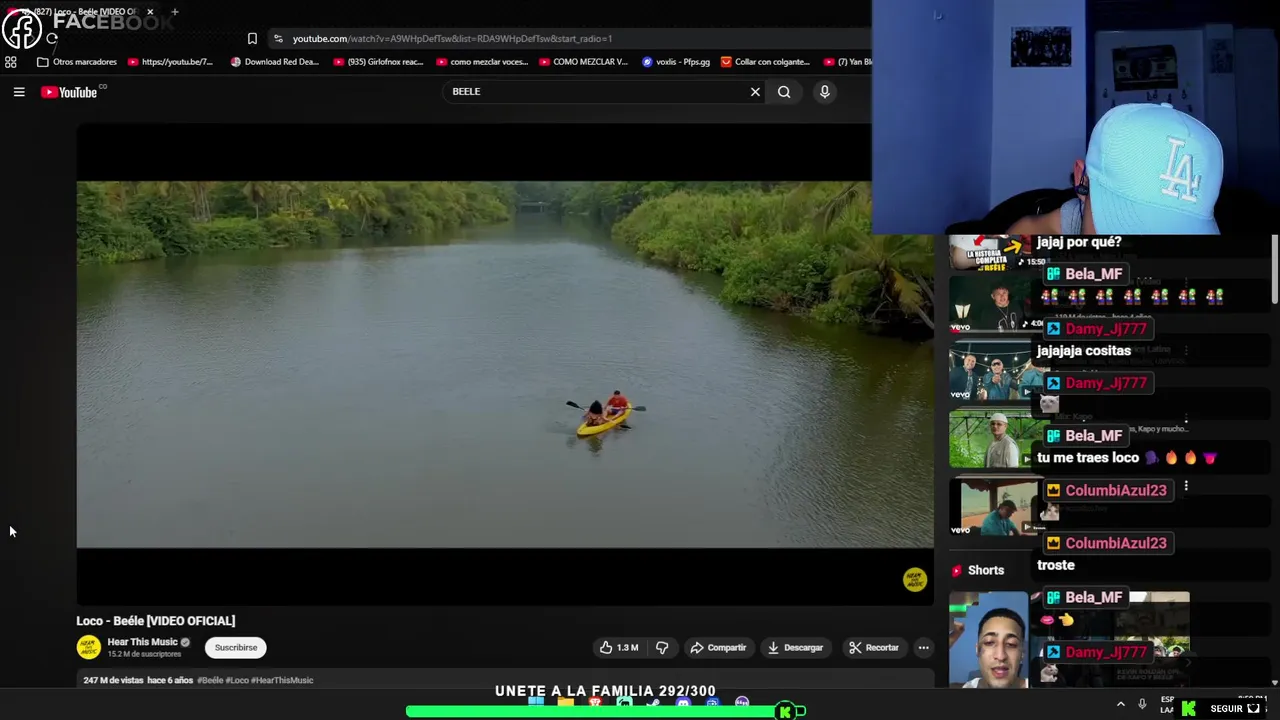Open the Otros marcadores bookmarks folder
Screen dimensions: 1280x720
(x=77, y=62)
